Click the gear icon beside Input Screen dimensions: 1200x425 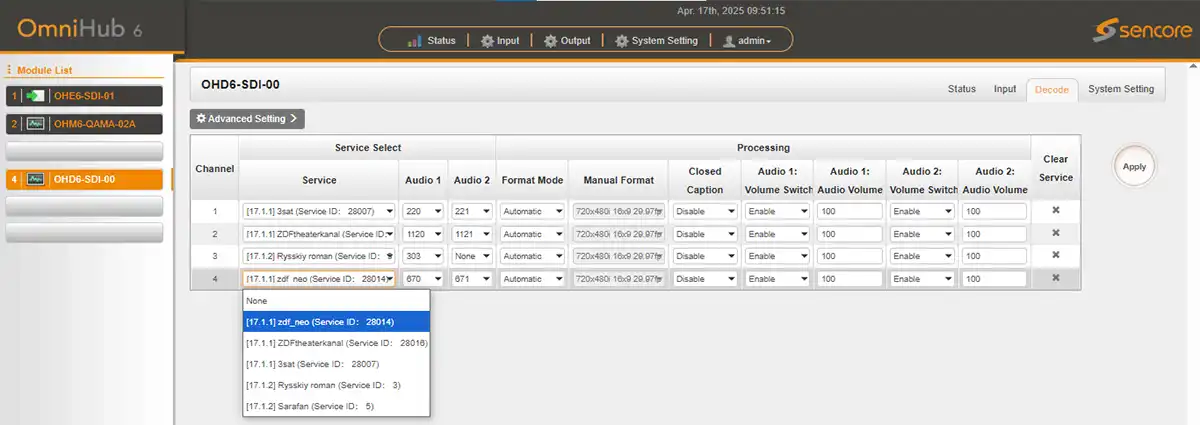[487, 41]
